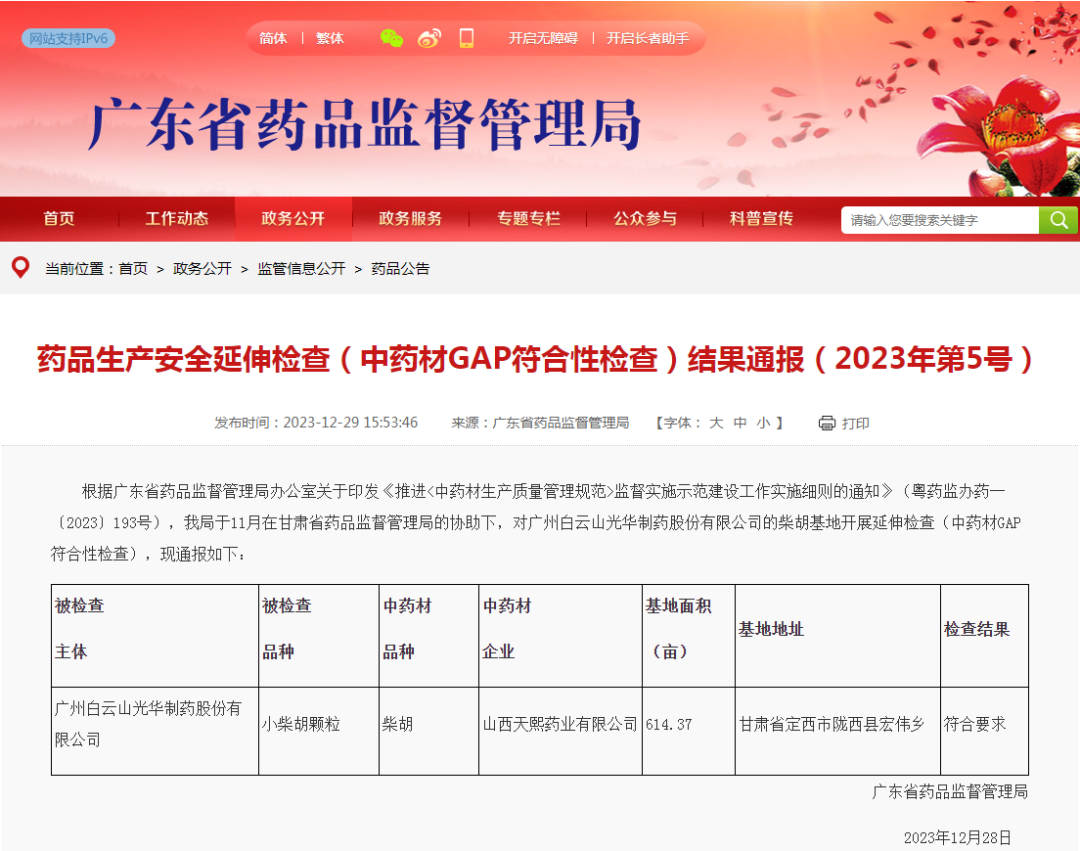
Task: Open the Weibo icon in top bar
Action: 428,39
